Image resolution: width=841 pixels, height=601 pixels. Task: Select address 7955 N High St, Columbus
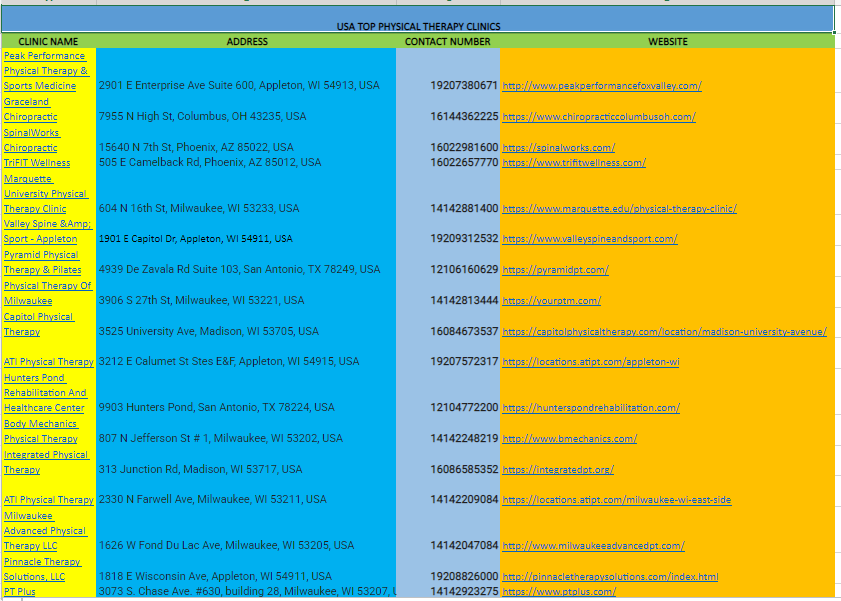202,116
